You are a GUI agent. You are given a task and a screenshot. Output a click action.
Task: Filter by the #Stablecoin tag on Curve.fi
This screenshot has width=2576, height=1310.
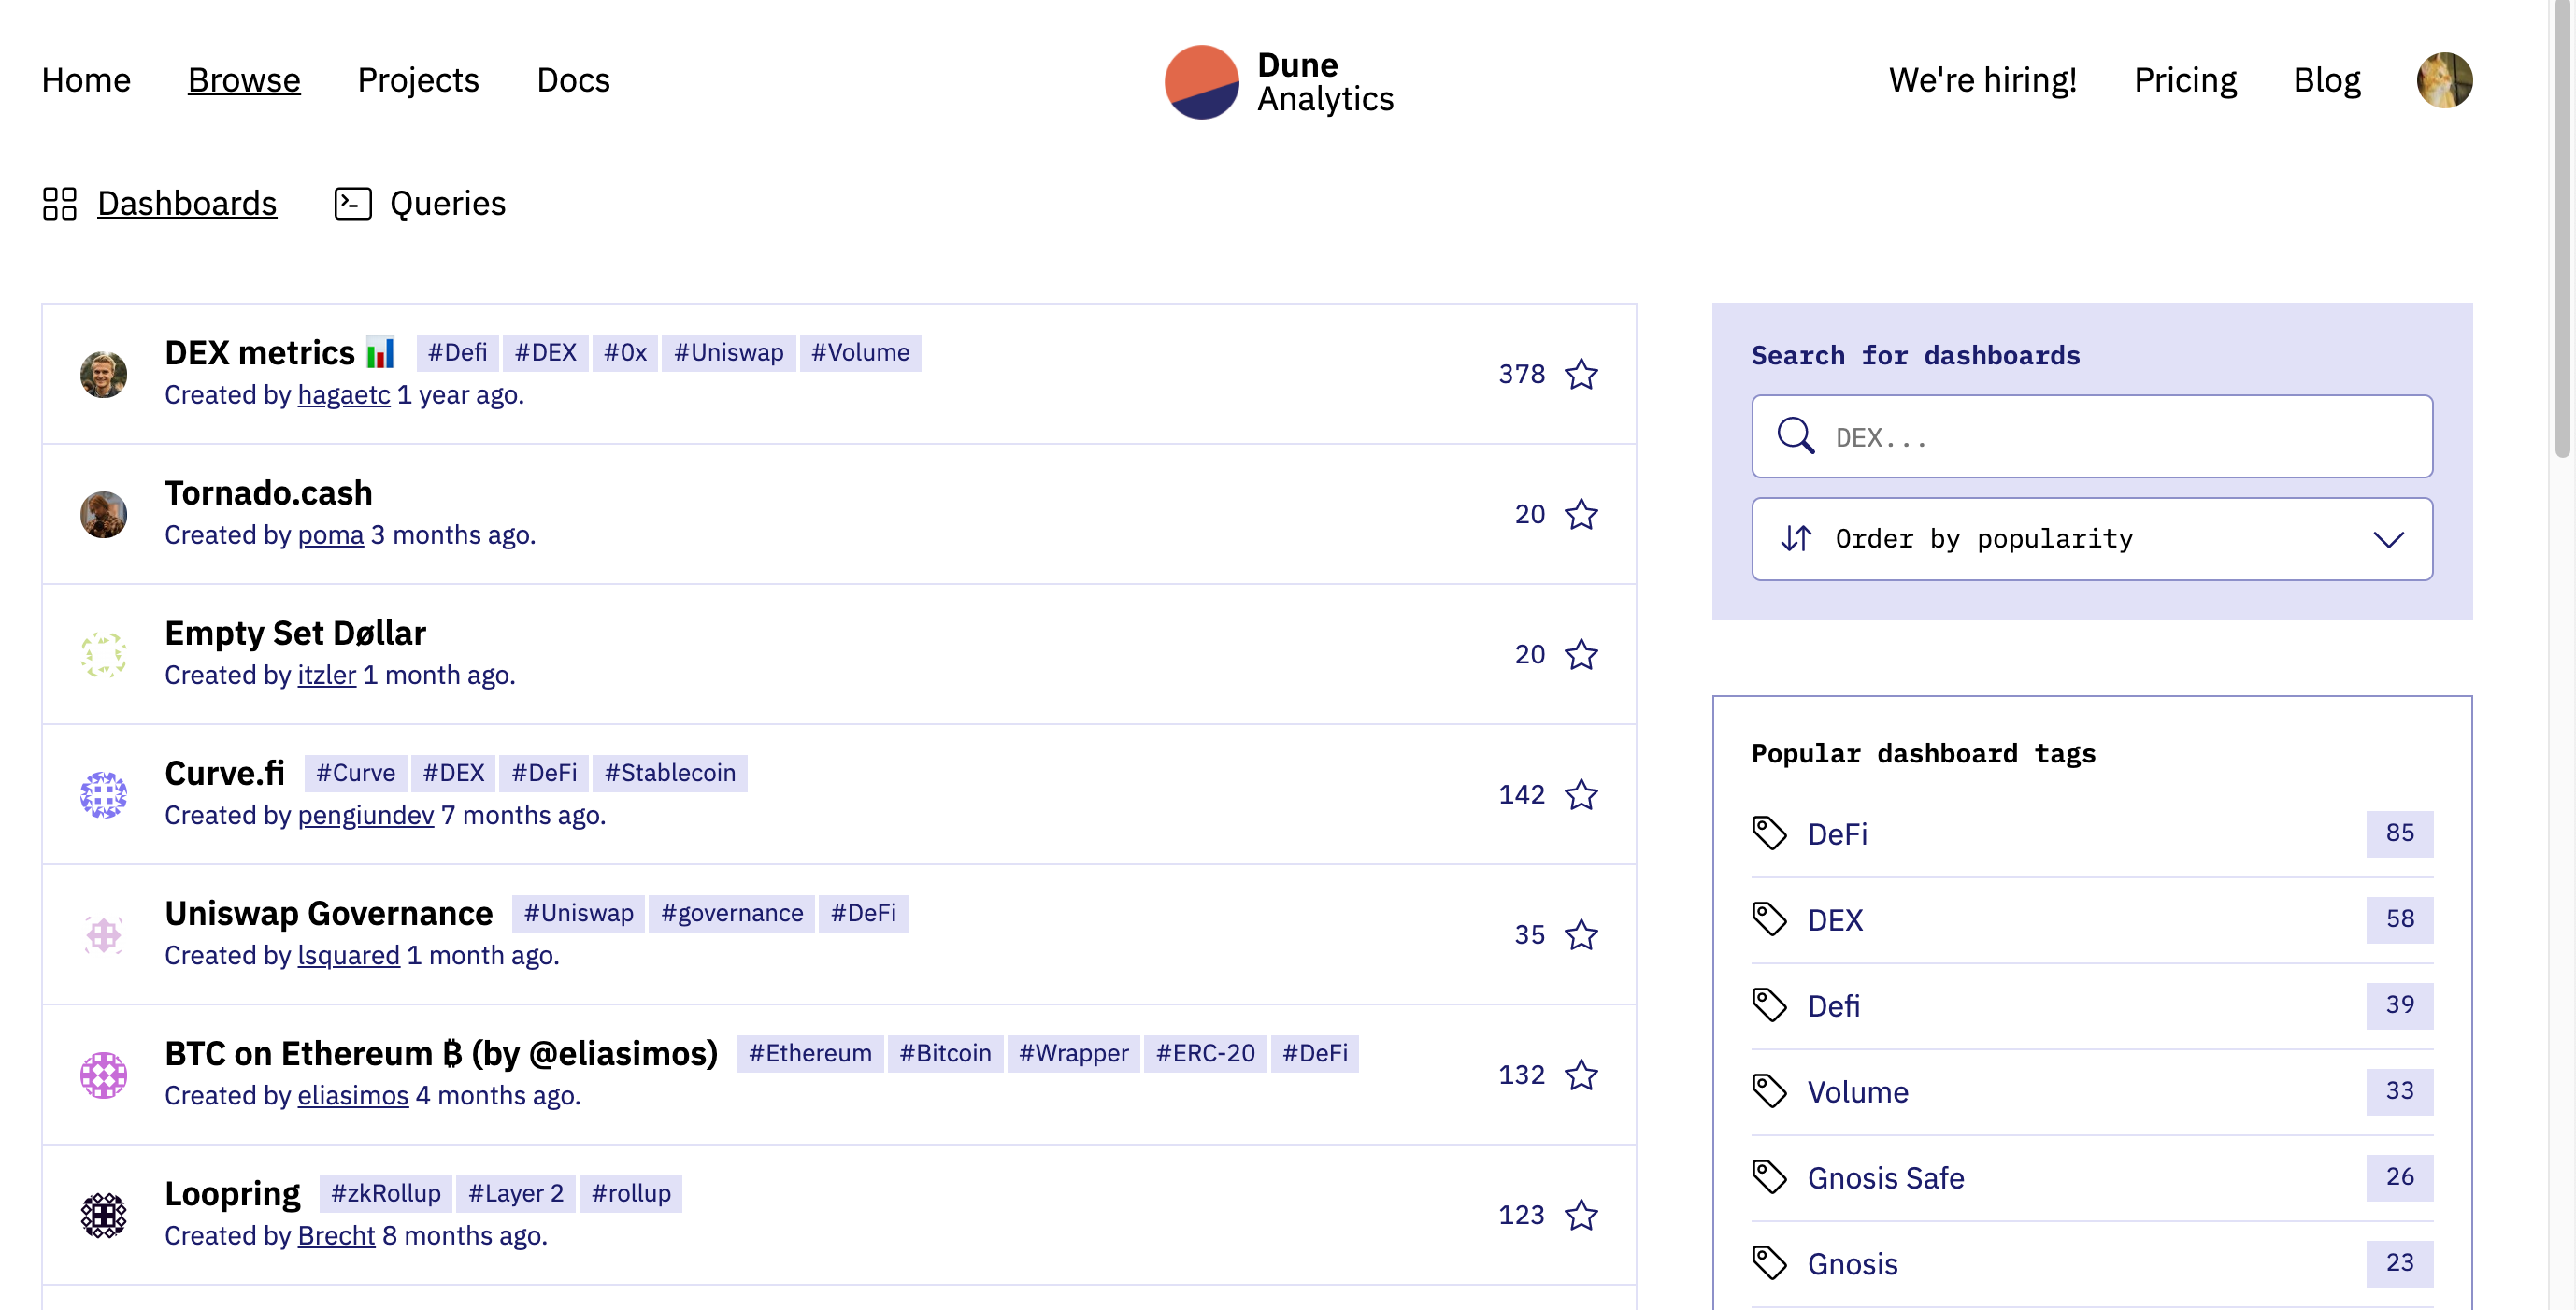point(669,773)
